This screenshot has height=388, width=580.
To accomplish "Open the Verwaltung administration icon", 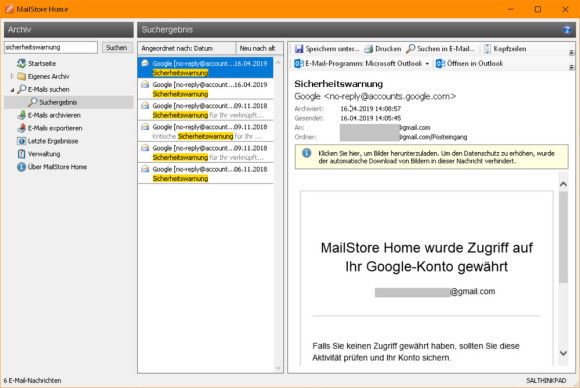I will 22,154.
